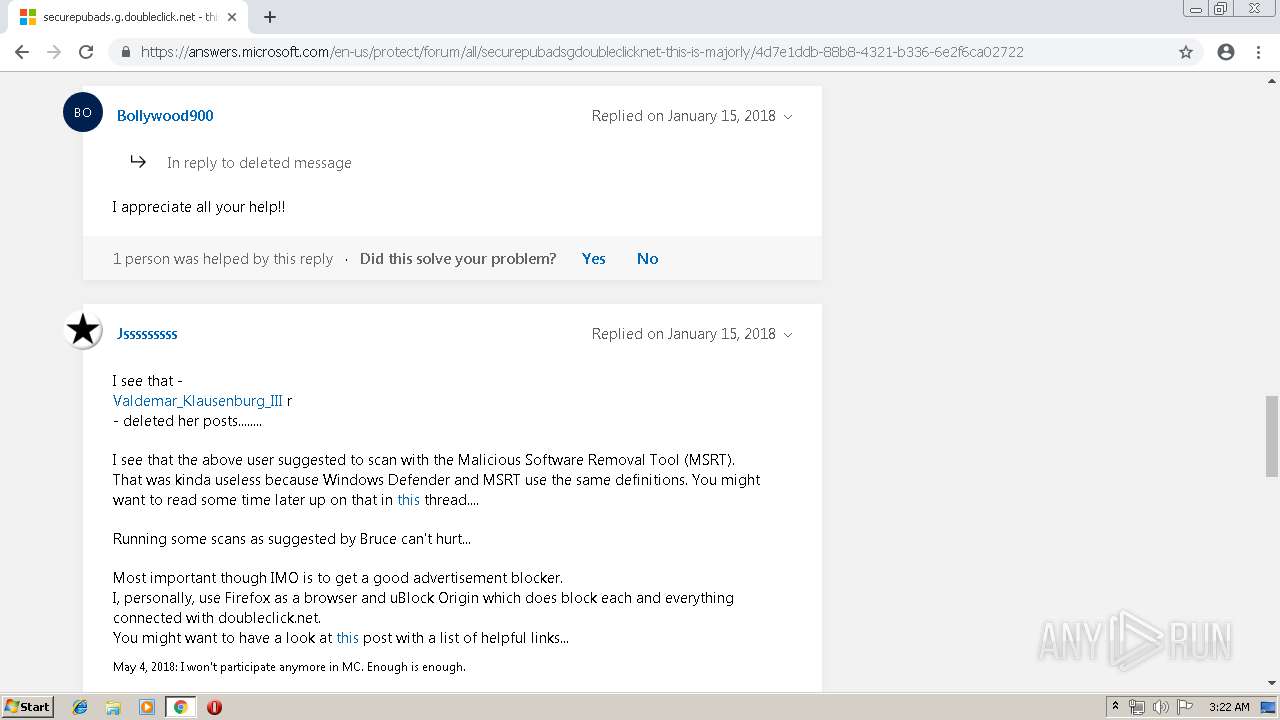Open the Chrome profile account icon
Viewport: 1280px width, 720px height.
pyautogui.click(x=1226, y=52)
